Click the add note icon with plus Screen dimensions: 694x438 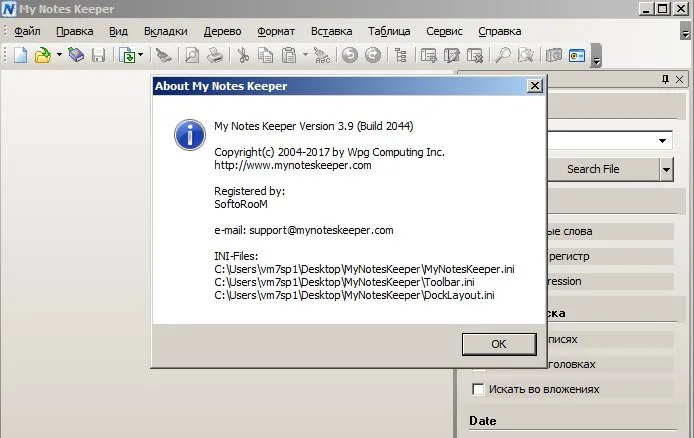click(428, 55)
